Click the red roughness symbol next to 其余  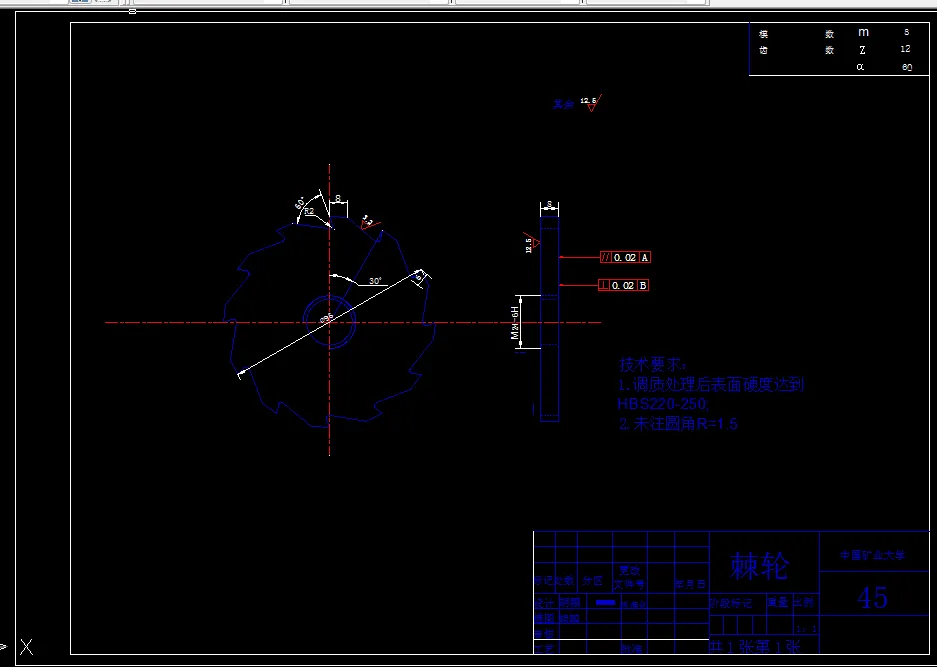[592, 103]
